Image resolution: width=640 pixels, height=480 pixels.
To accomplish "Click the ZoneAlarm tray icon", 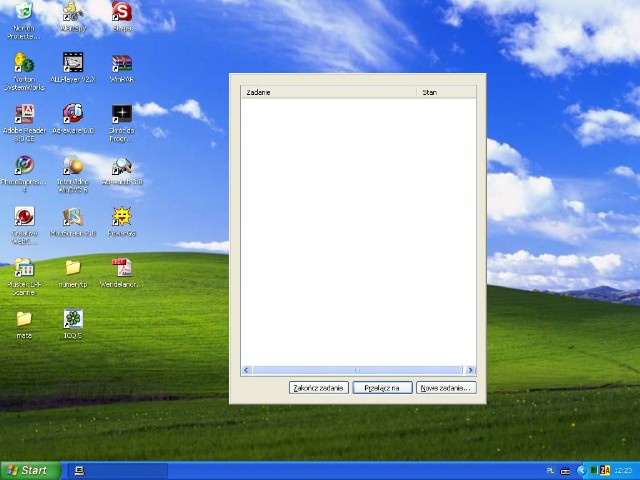I will 605,471.
